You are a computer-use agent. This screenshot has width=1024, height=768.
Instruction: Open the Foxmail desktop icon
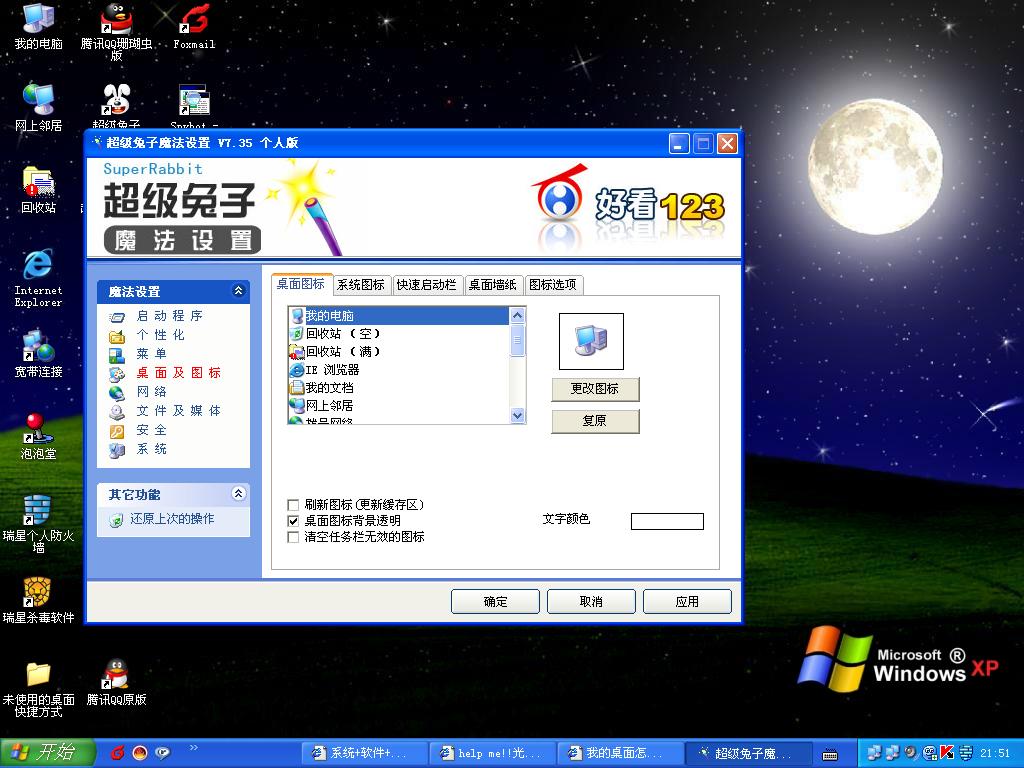click(194, 26)
